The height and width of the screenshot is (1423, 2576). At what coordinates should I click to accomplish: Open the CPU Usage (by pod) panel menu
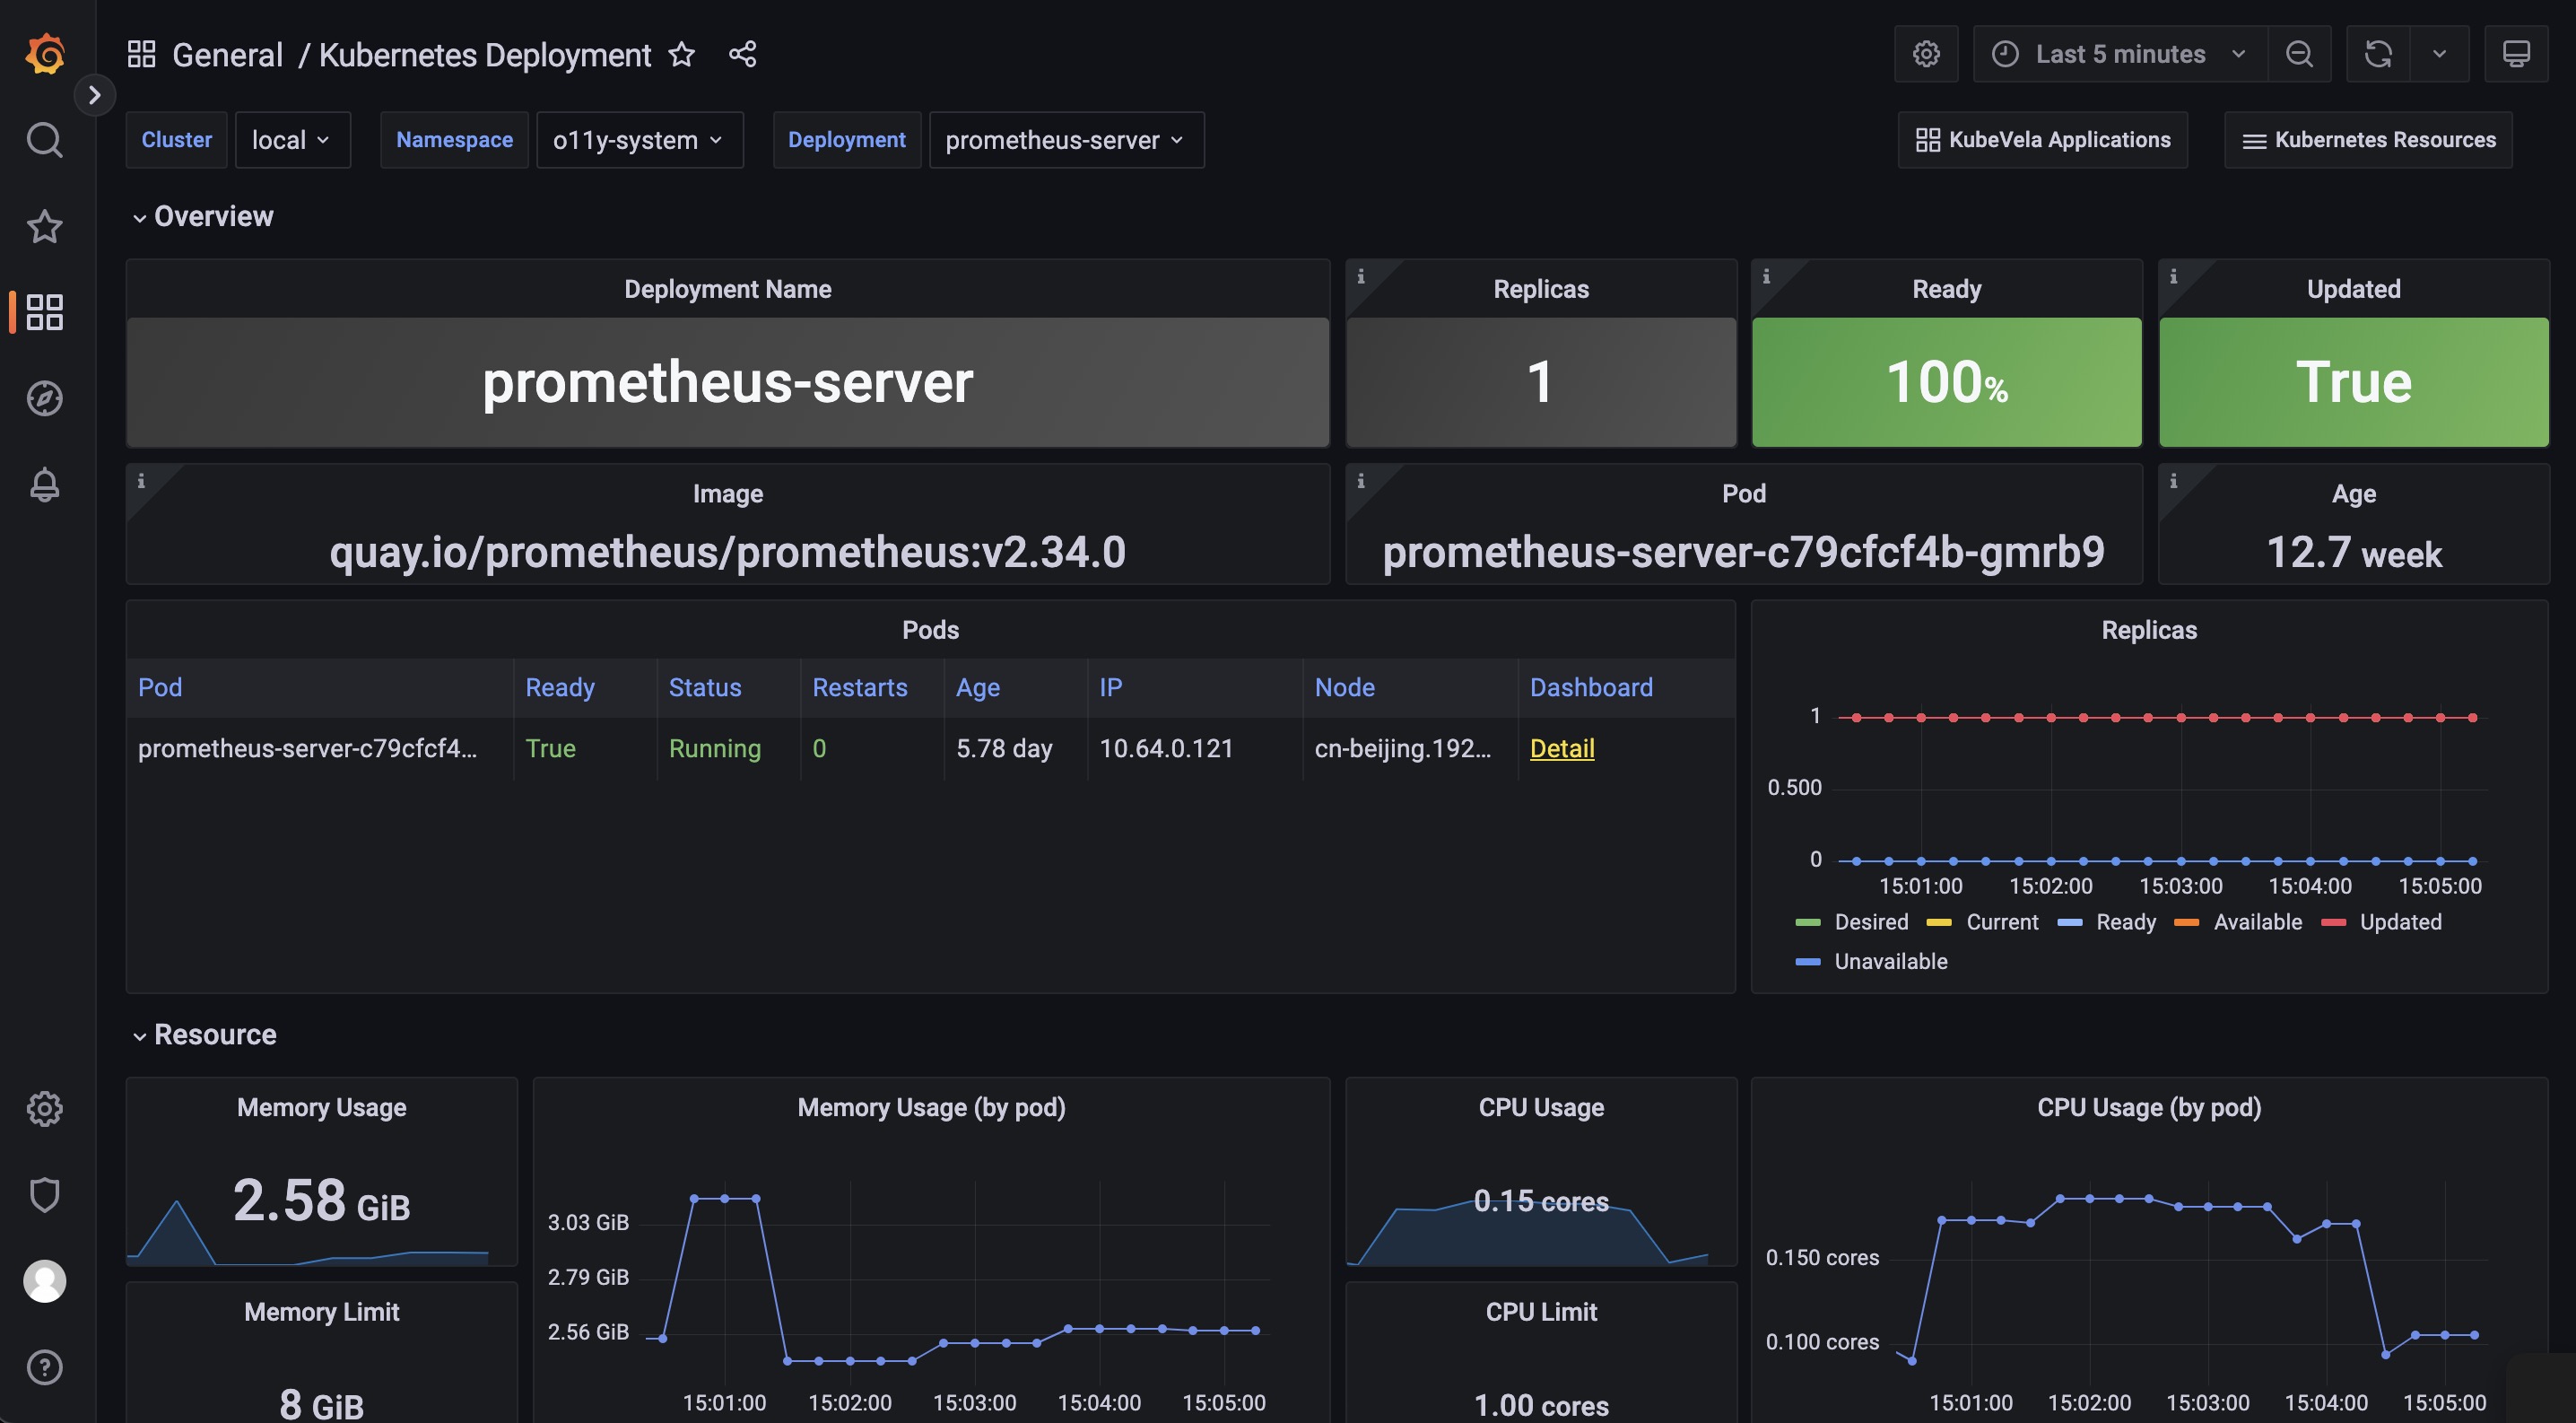(x=2149, y=1107)
